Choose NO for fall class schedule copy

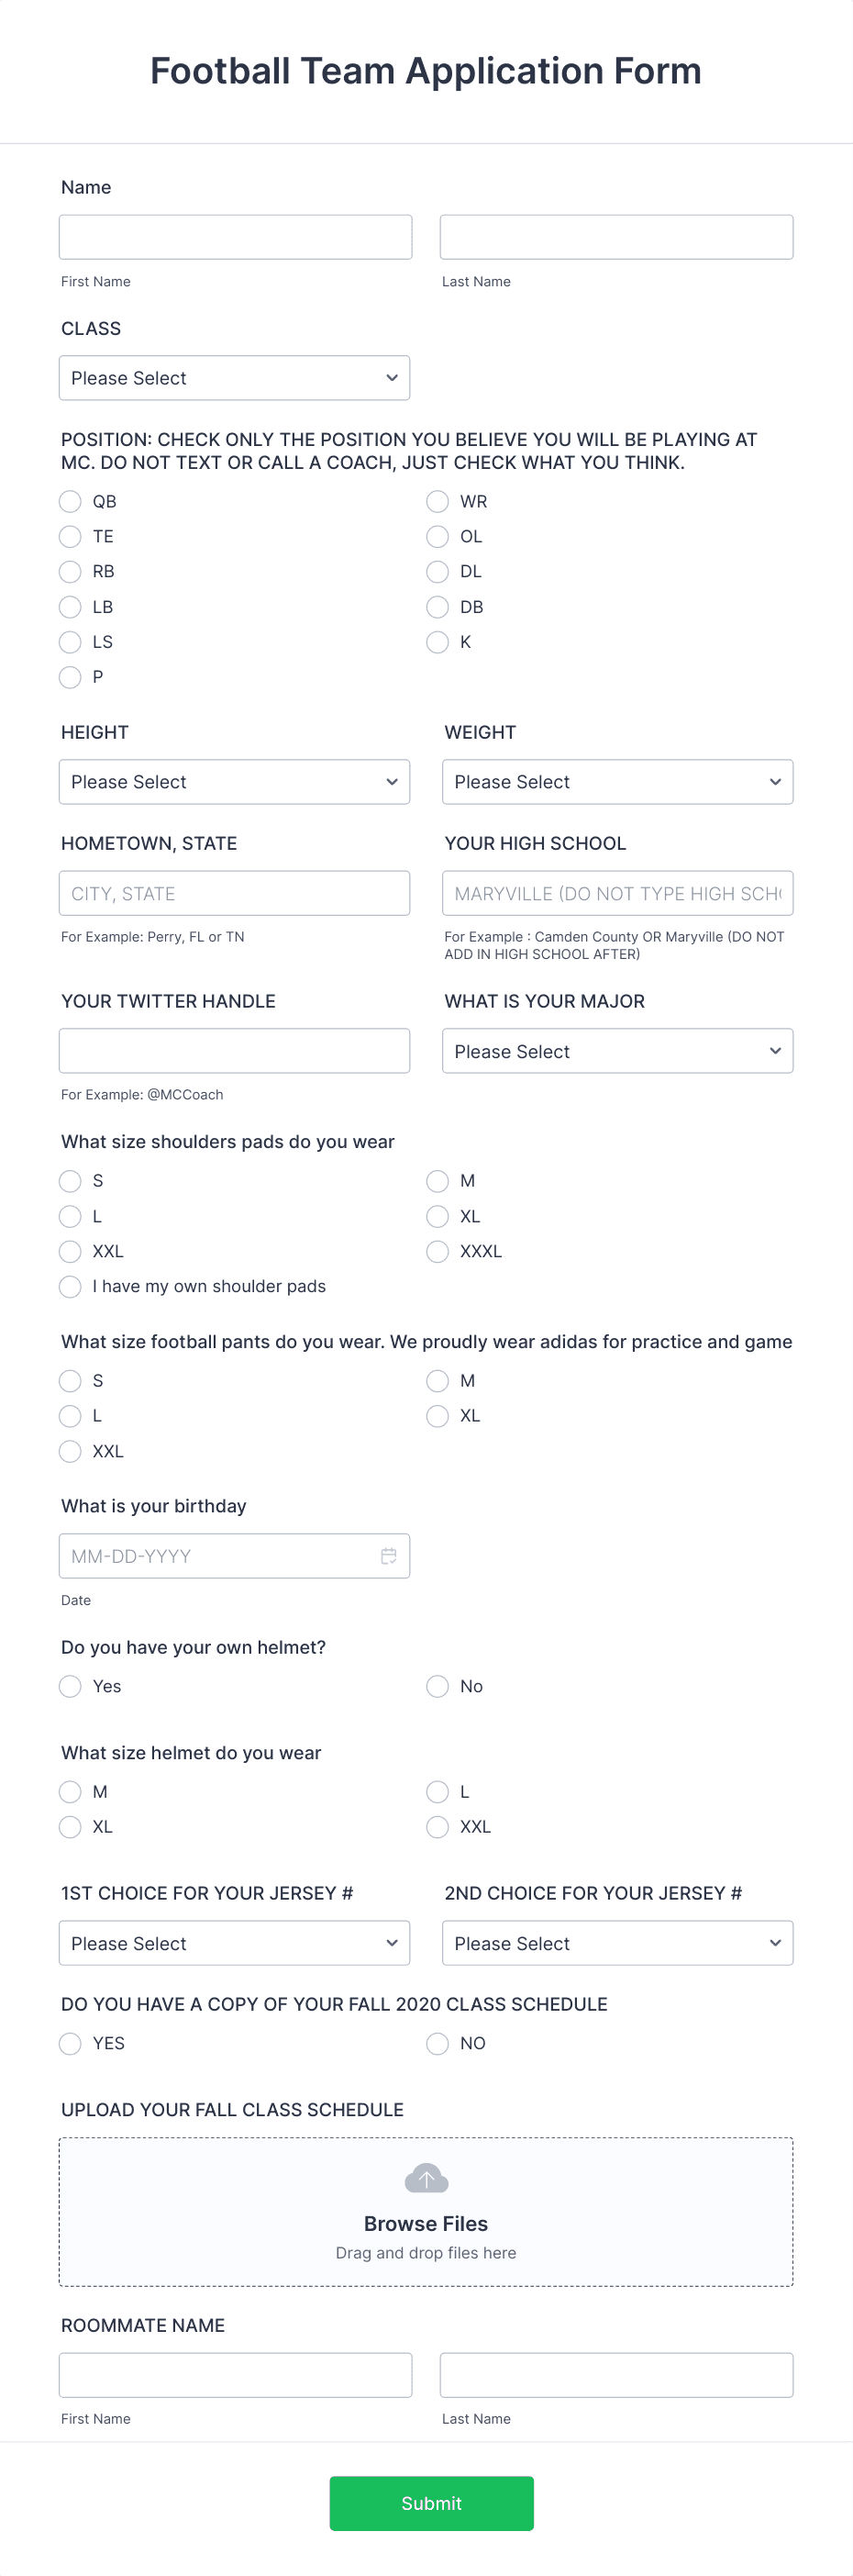(x=437, y=2043)
